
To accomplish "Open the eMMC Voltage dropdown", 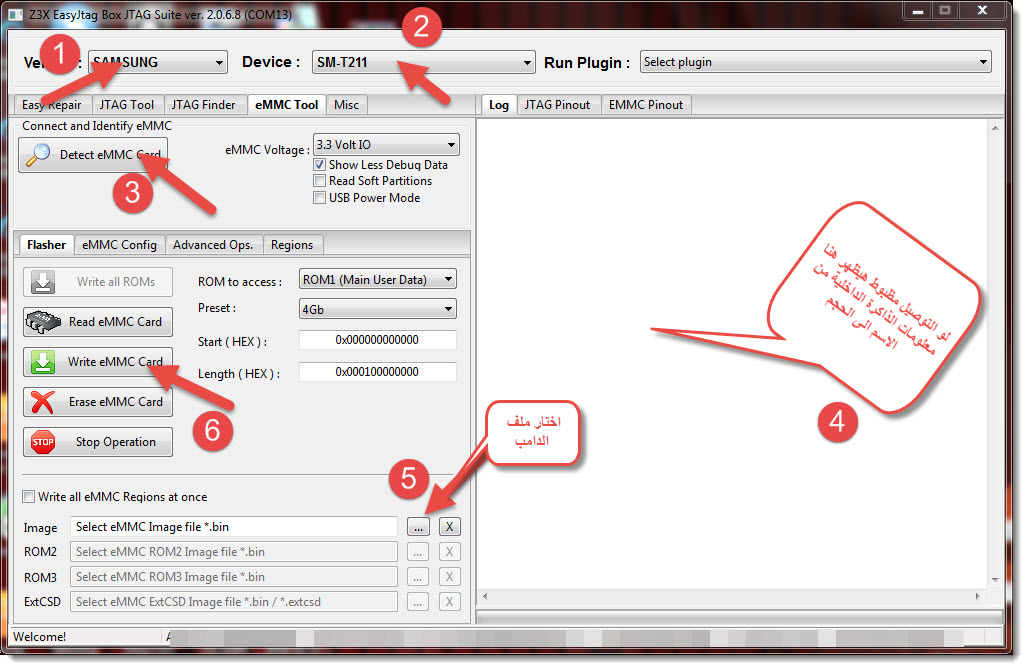I will [386, 144].
